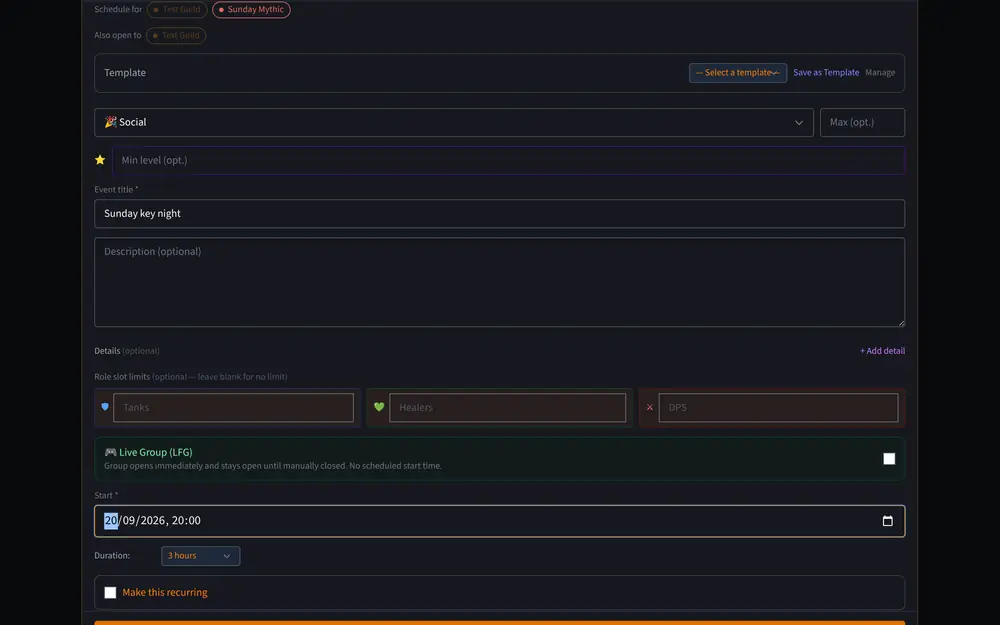Viewport: 1000px width, 625px height.
Task: Open the Select a template dropdown
Action: 738,73
